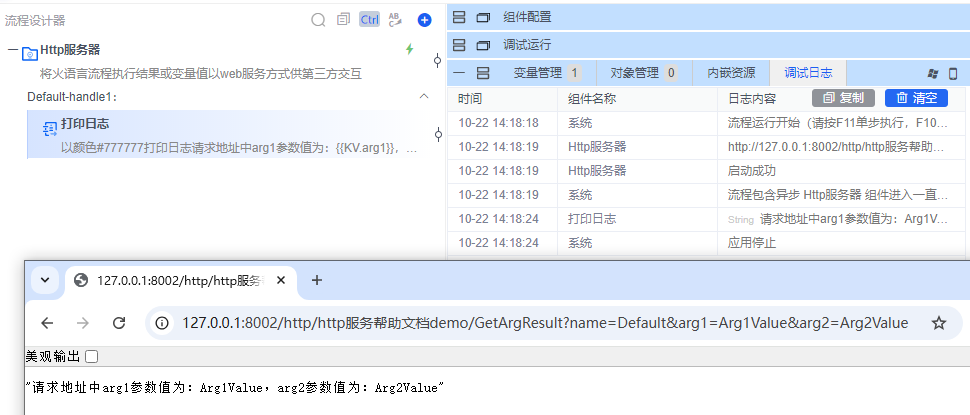The width and height of the screenshot is (970, 415).
Task: Select the 应用停止 log row
Action: coord(706,243)
